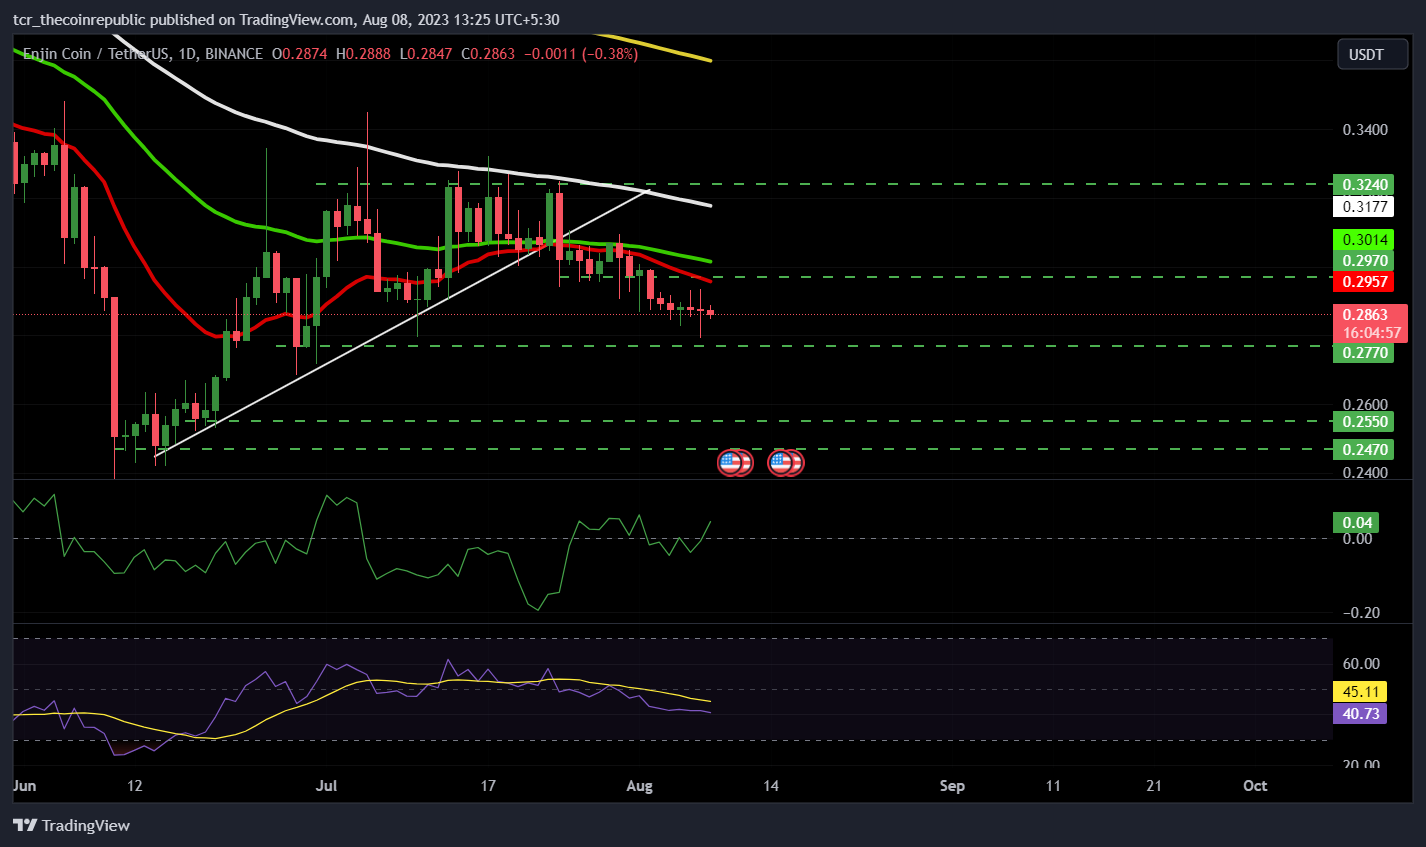Click the O0.2874 open price value
1426x847 pixels.
[x=300, y=54]
